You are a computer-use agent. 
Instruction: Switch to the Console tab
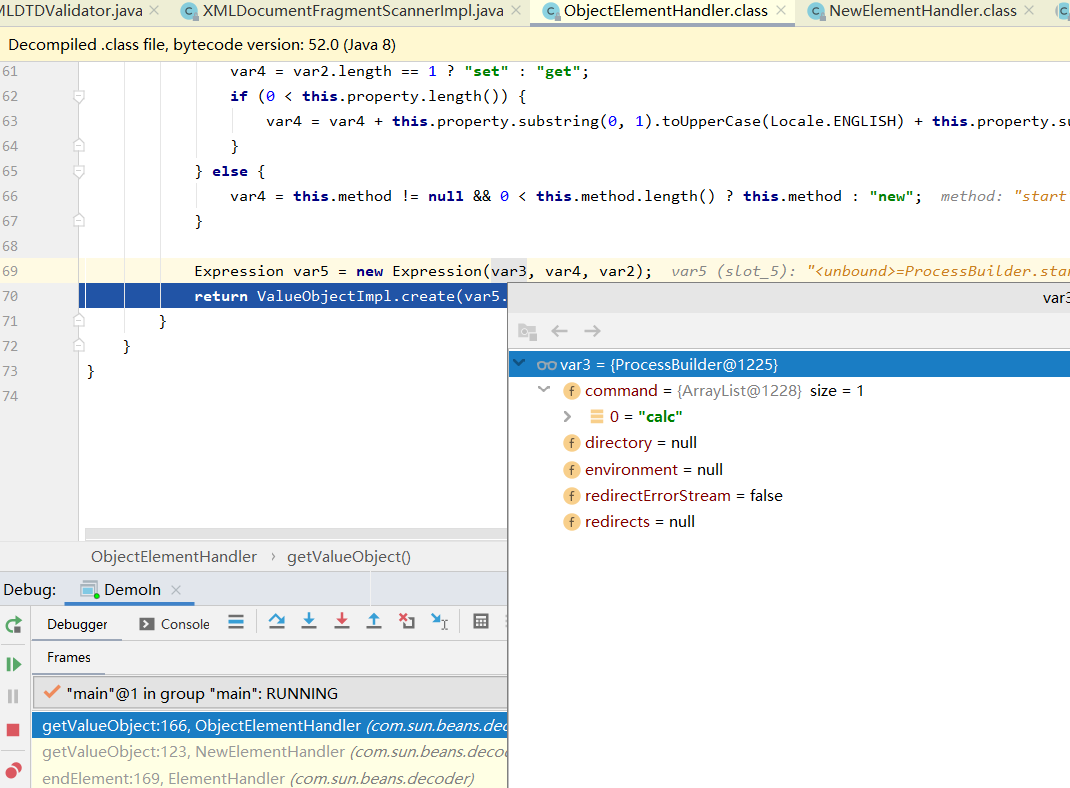[x=174, y=624]
